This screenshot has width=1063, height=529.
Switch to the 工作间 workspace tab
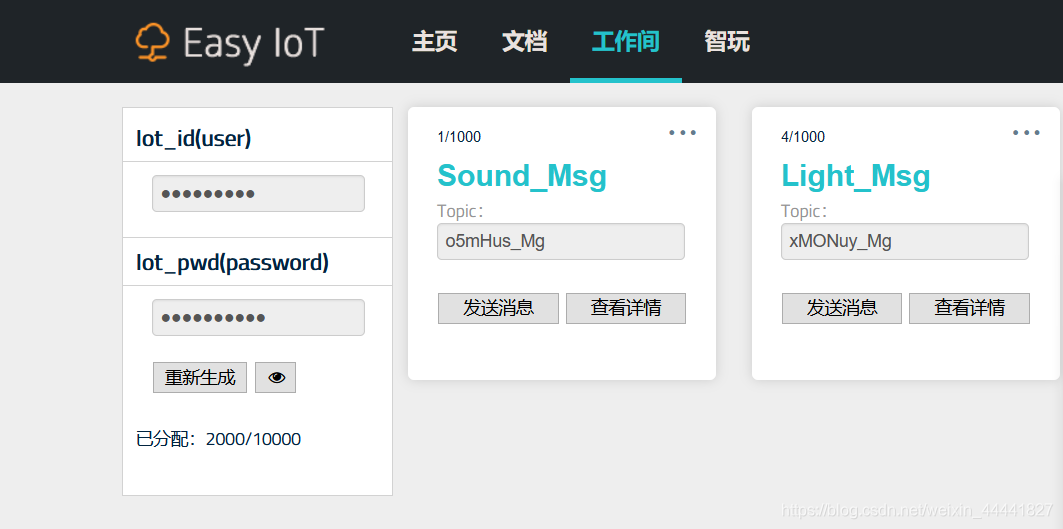(626, 42)
